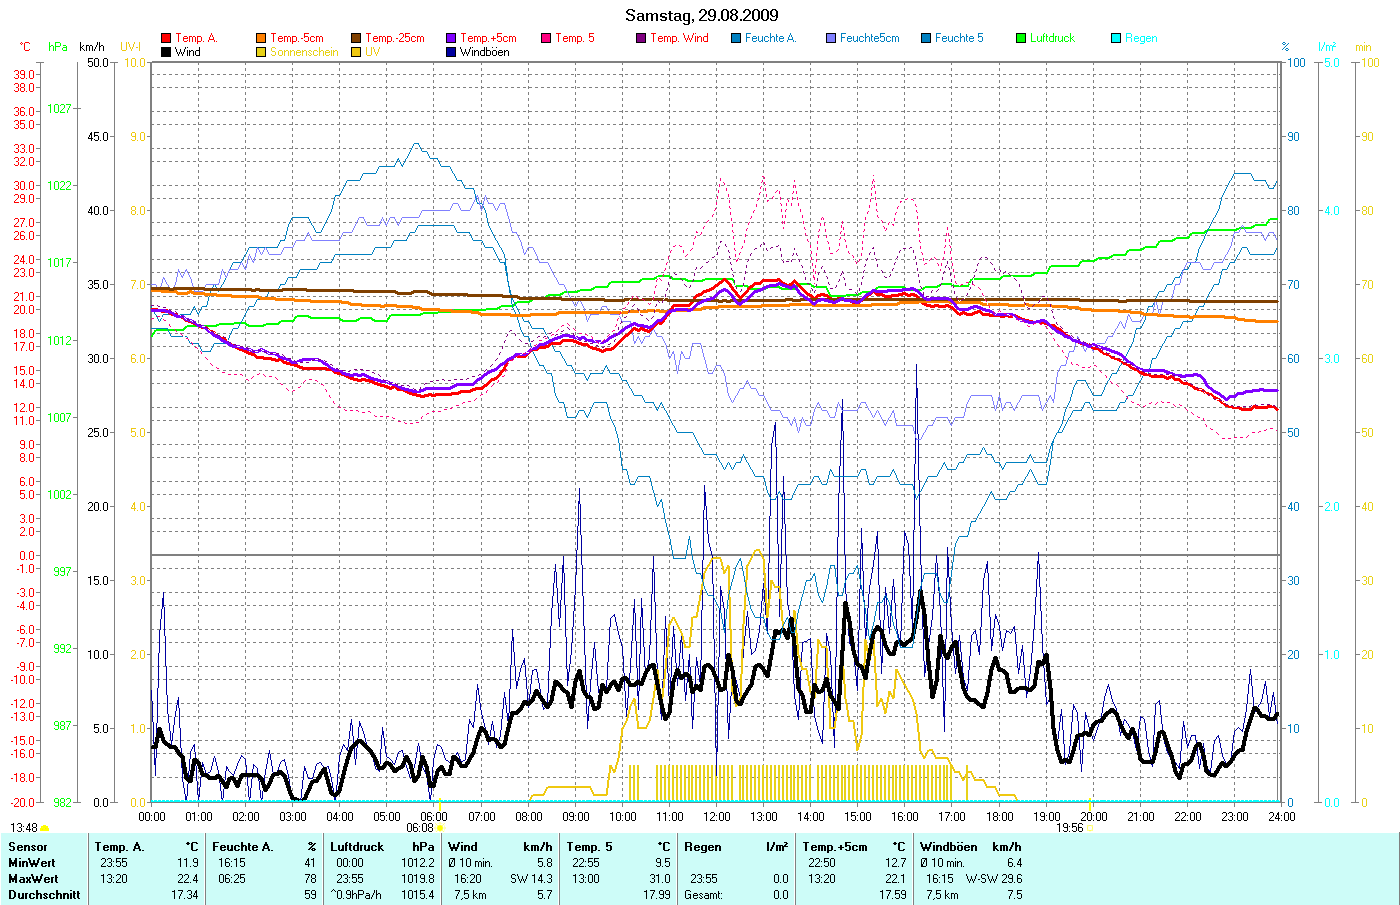The width and height of the screenshot is (1400, 905).
Task: Click the sunset time 19:56 marker
Action: [1070, 828]
